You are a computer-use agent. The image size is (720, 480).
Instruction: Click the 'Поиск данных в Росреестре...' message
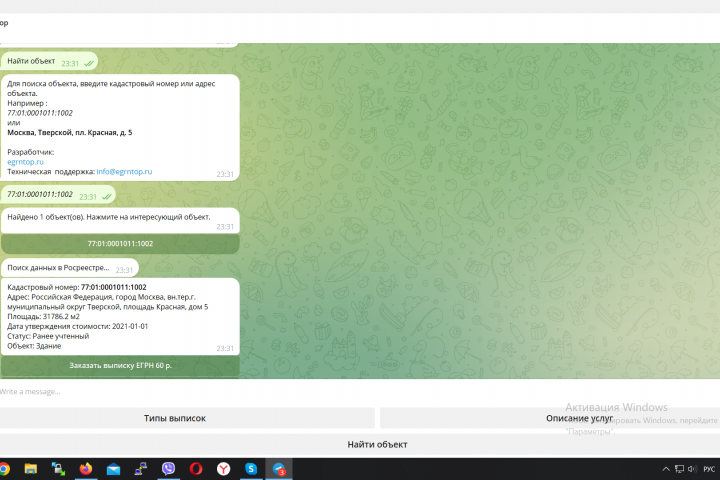(x=69, y=268)
